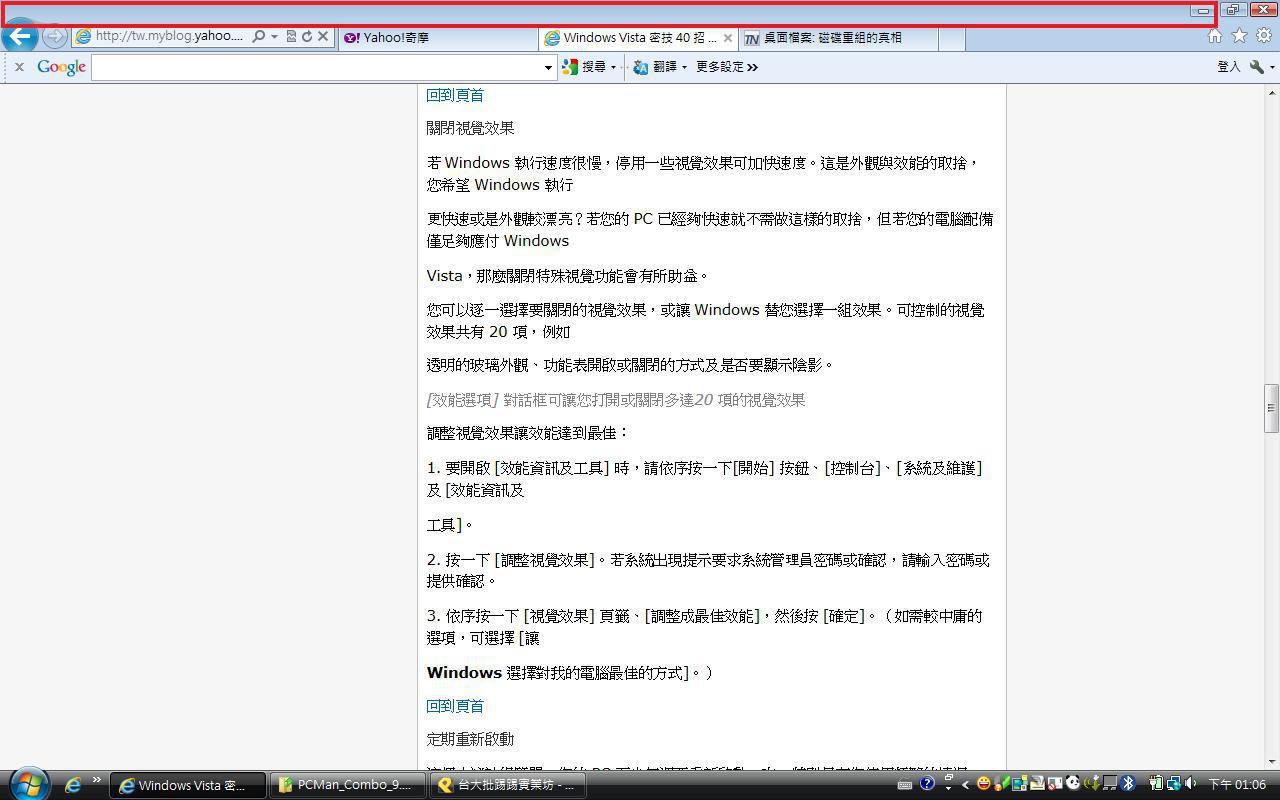Open the volume speaker tray icon
Image resolution: width=1280 pixels, height=800 pixels.
1190,784
